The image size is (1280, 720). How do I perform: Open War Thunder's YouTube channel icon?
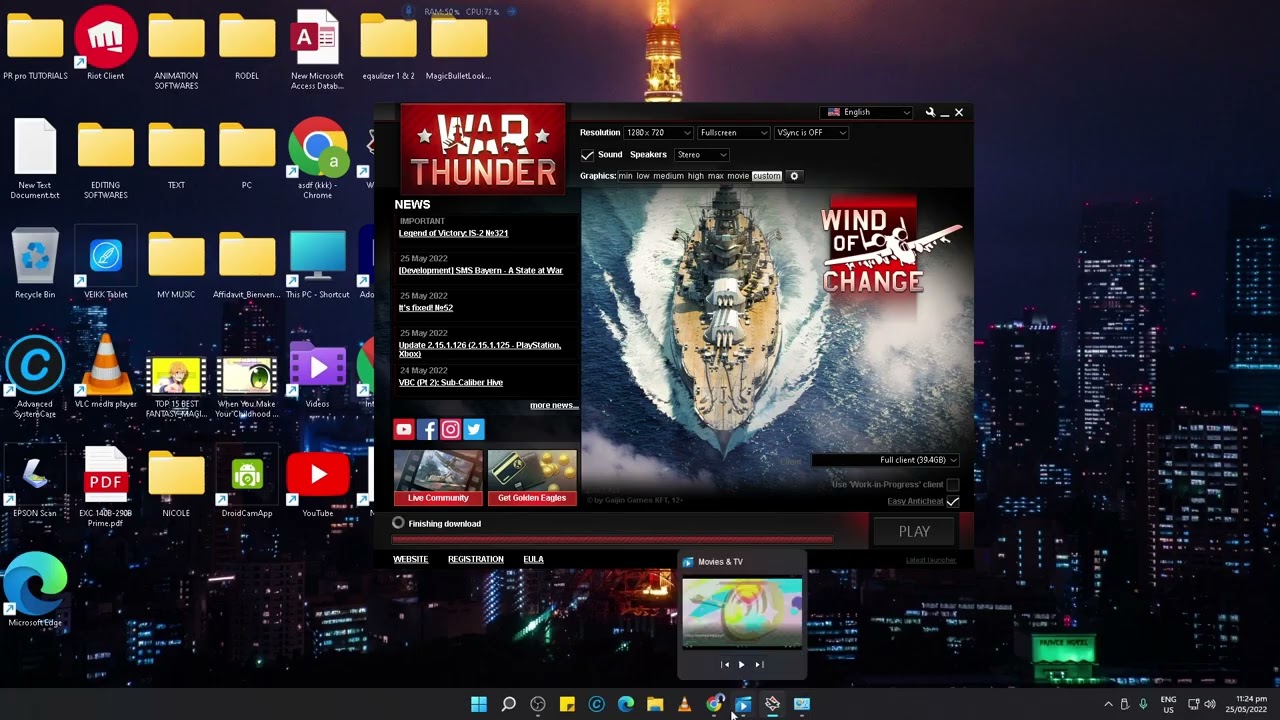point(403,429)
